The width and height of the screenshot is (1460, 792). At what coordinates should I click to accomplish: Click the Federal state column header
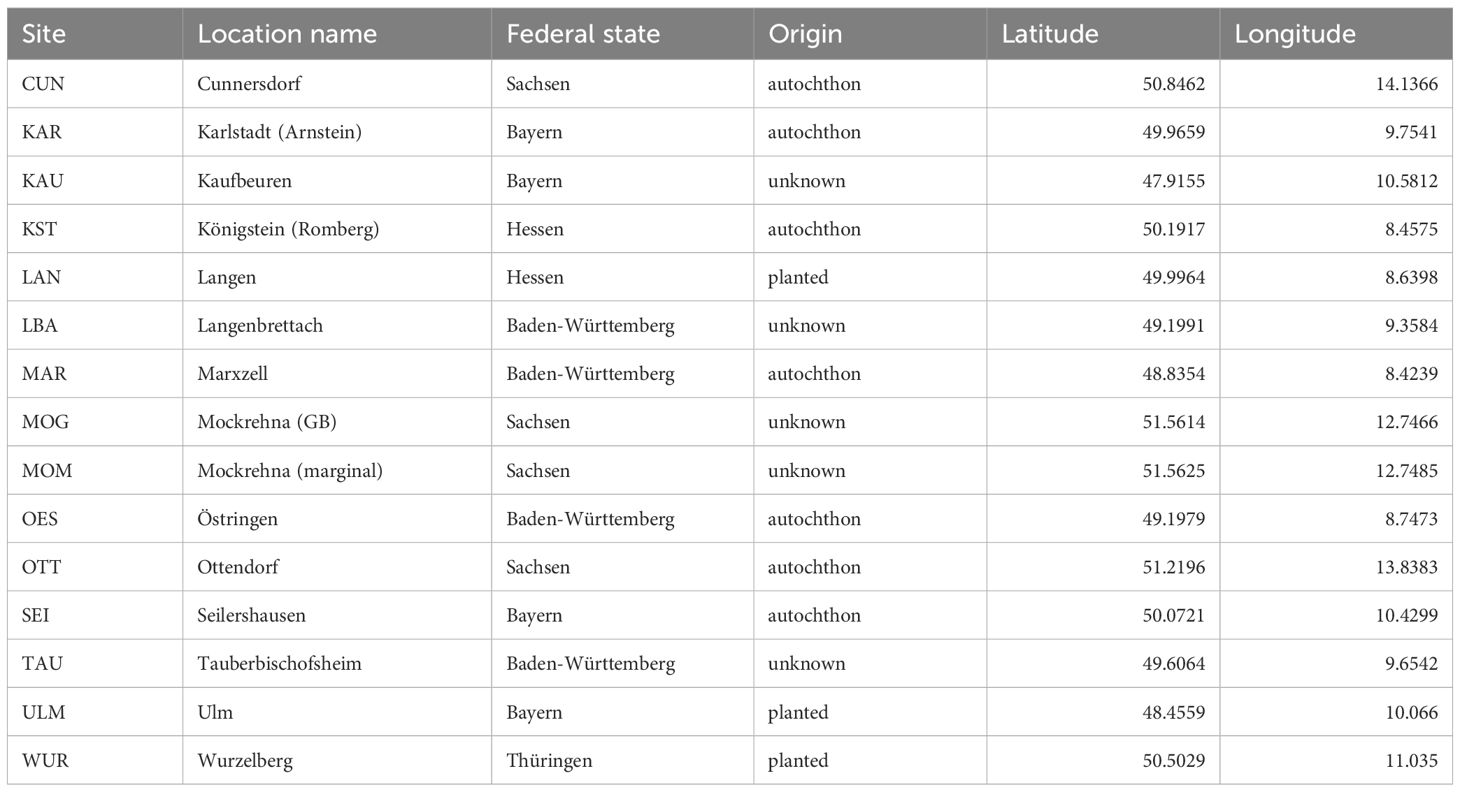[x=583, y=34]
